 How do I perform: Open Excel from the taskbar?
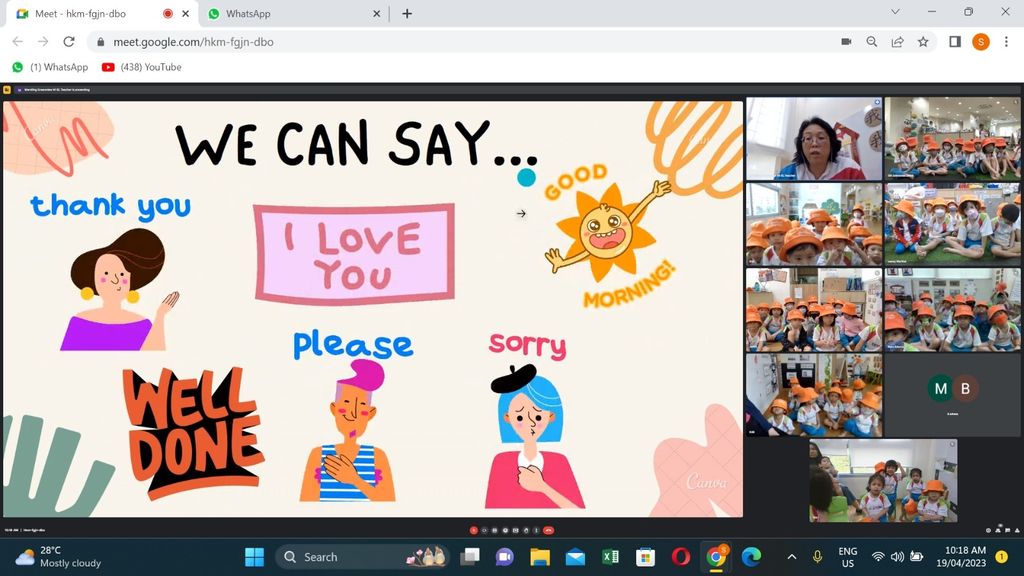611,557
